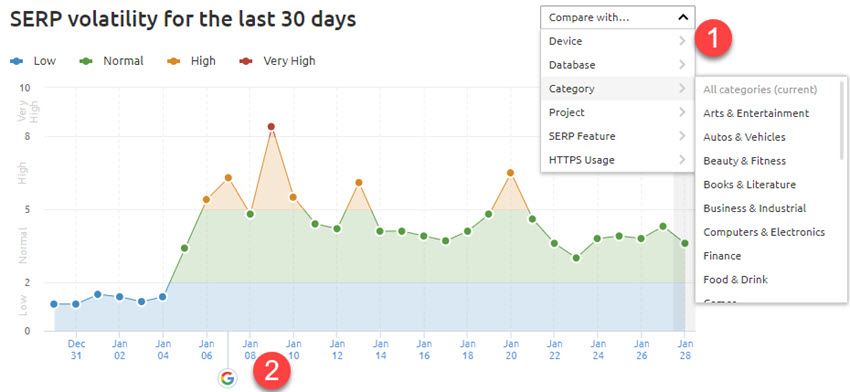850x392 pixels.
Task: Select Arts & Entertainment category
Action: (x=756, y=113)
